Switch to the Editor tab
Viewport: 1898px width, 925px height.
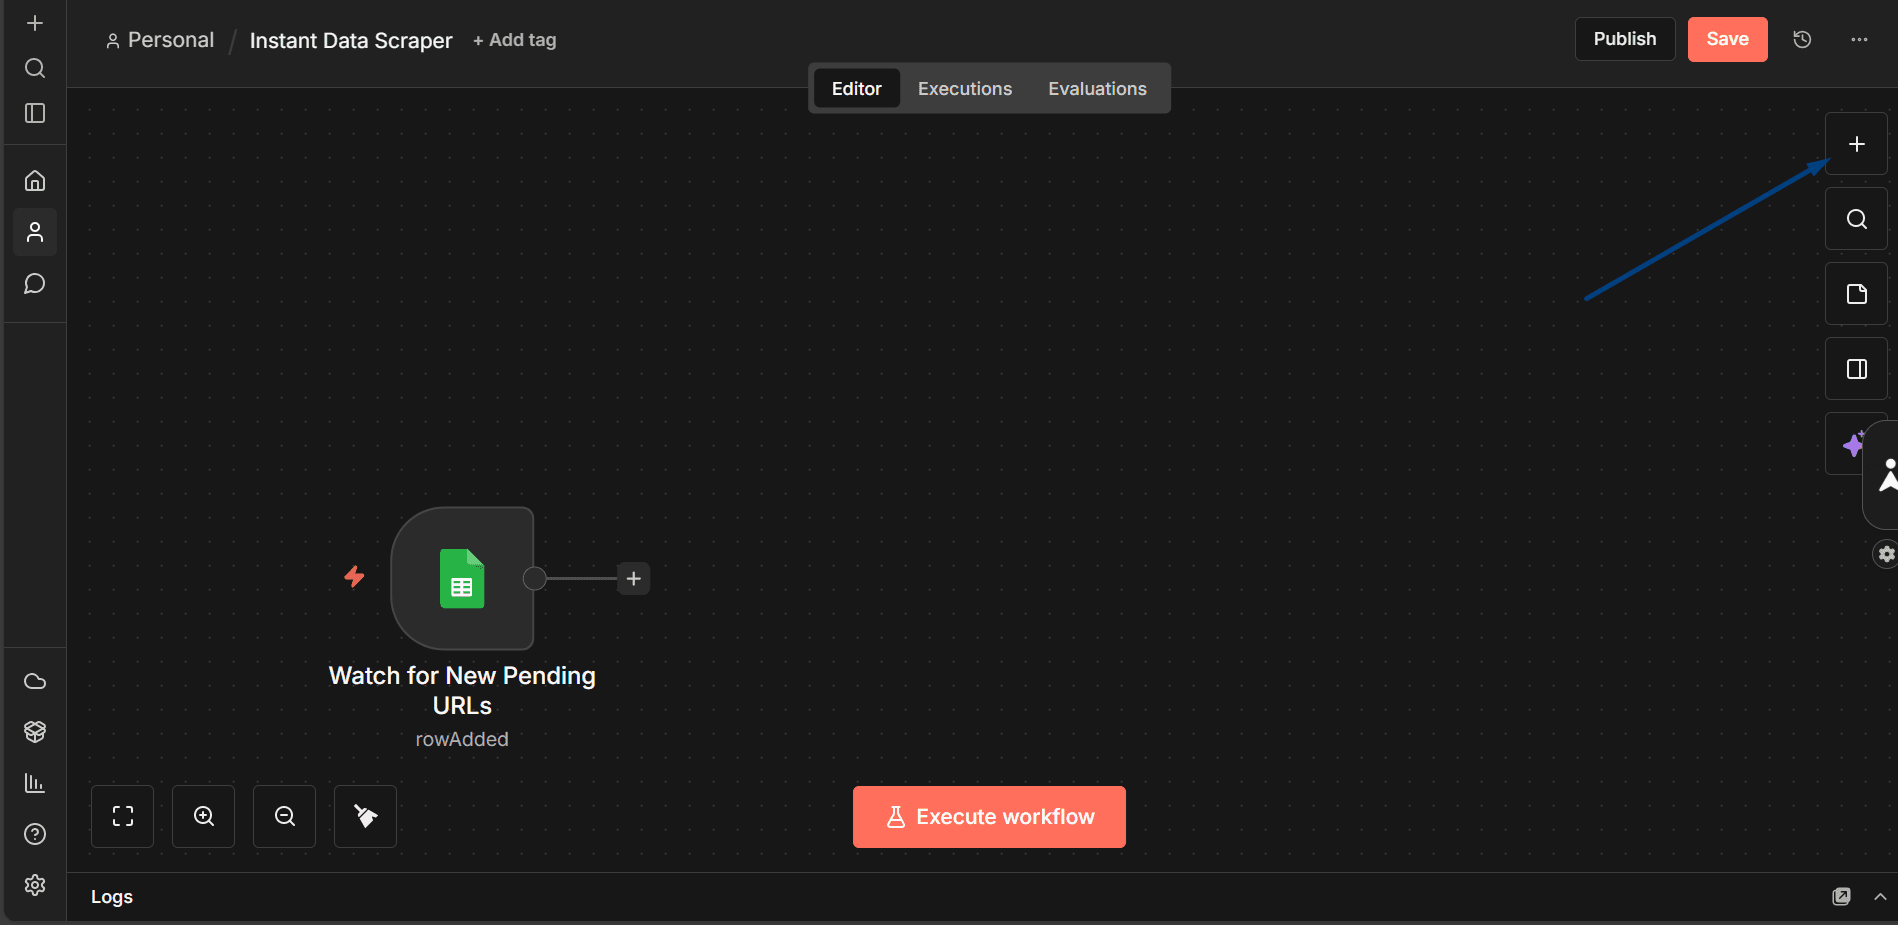pyautogui.click(x=857, y=89)
